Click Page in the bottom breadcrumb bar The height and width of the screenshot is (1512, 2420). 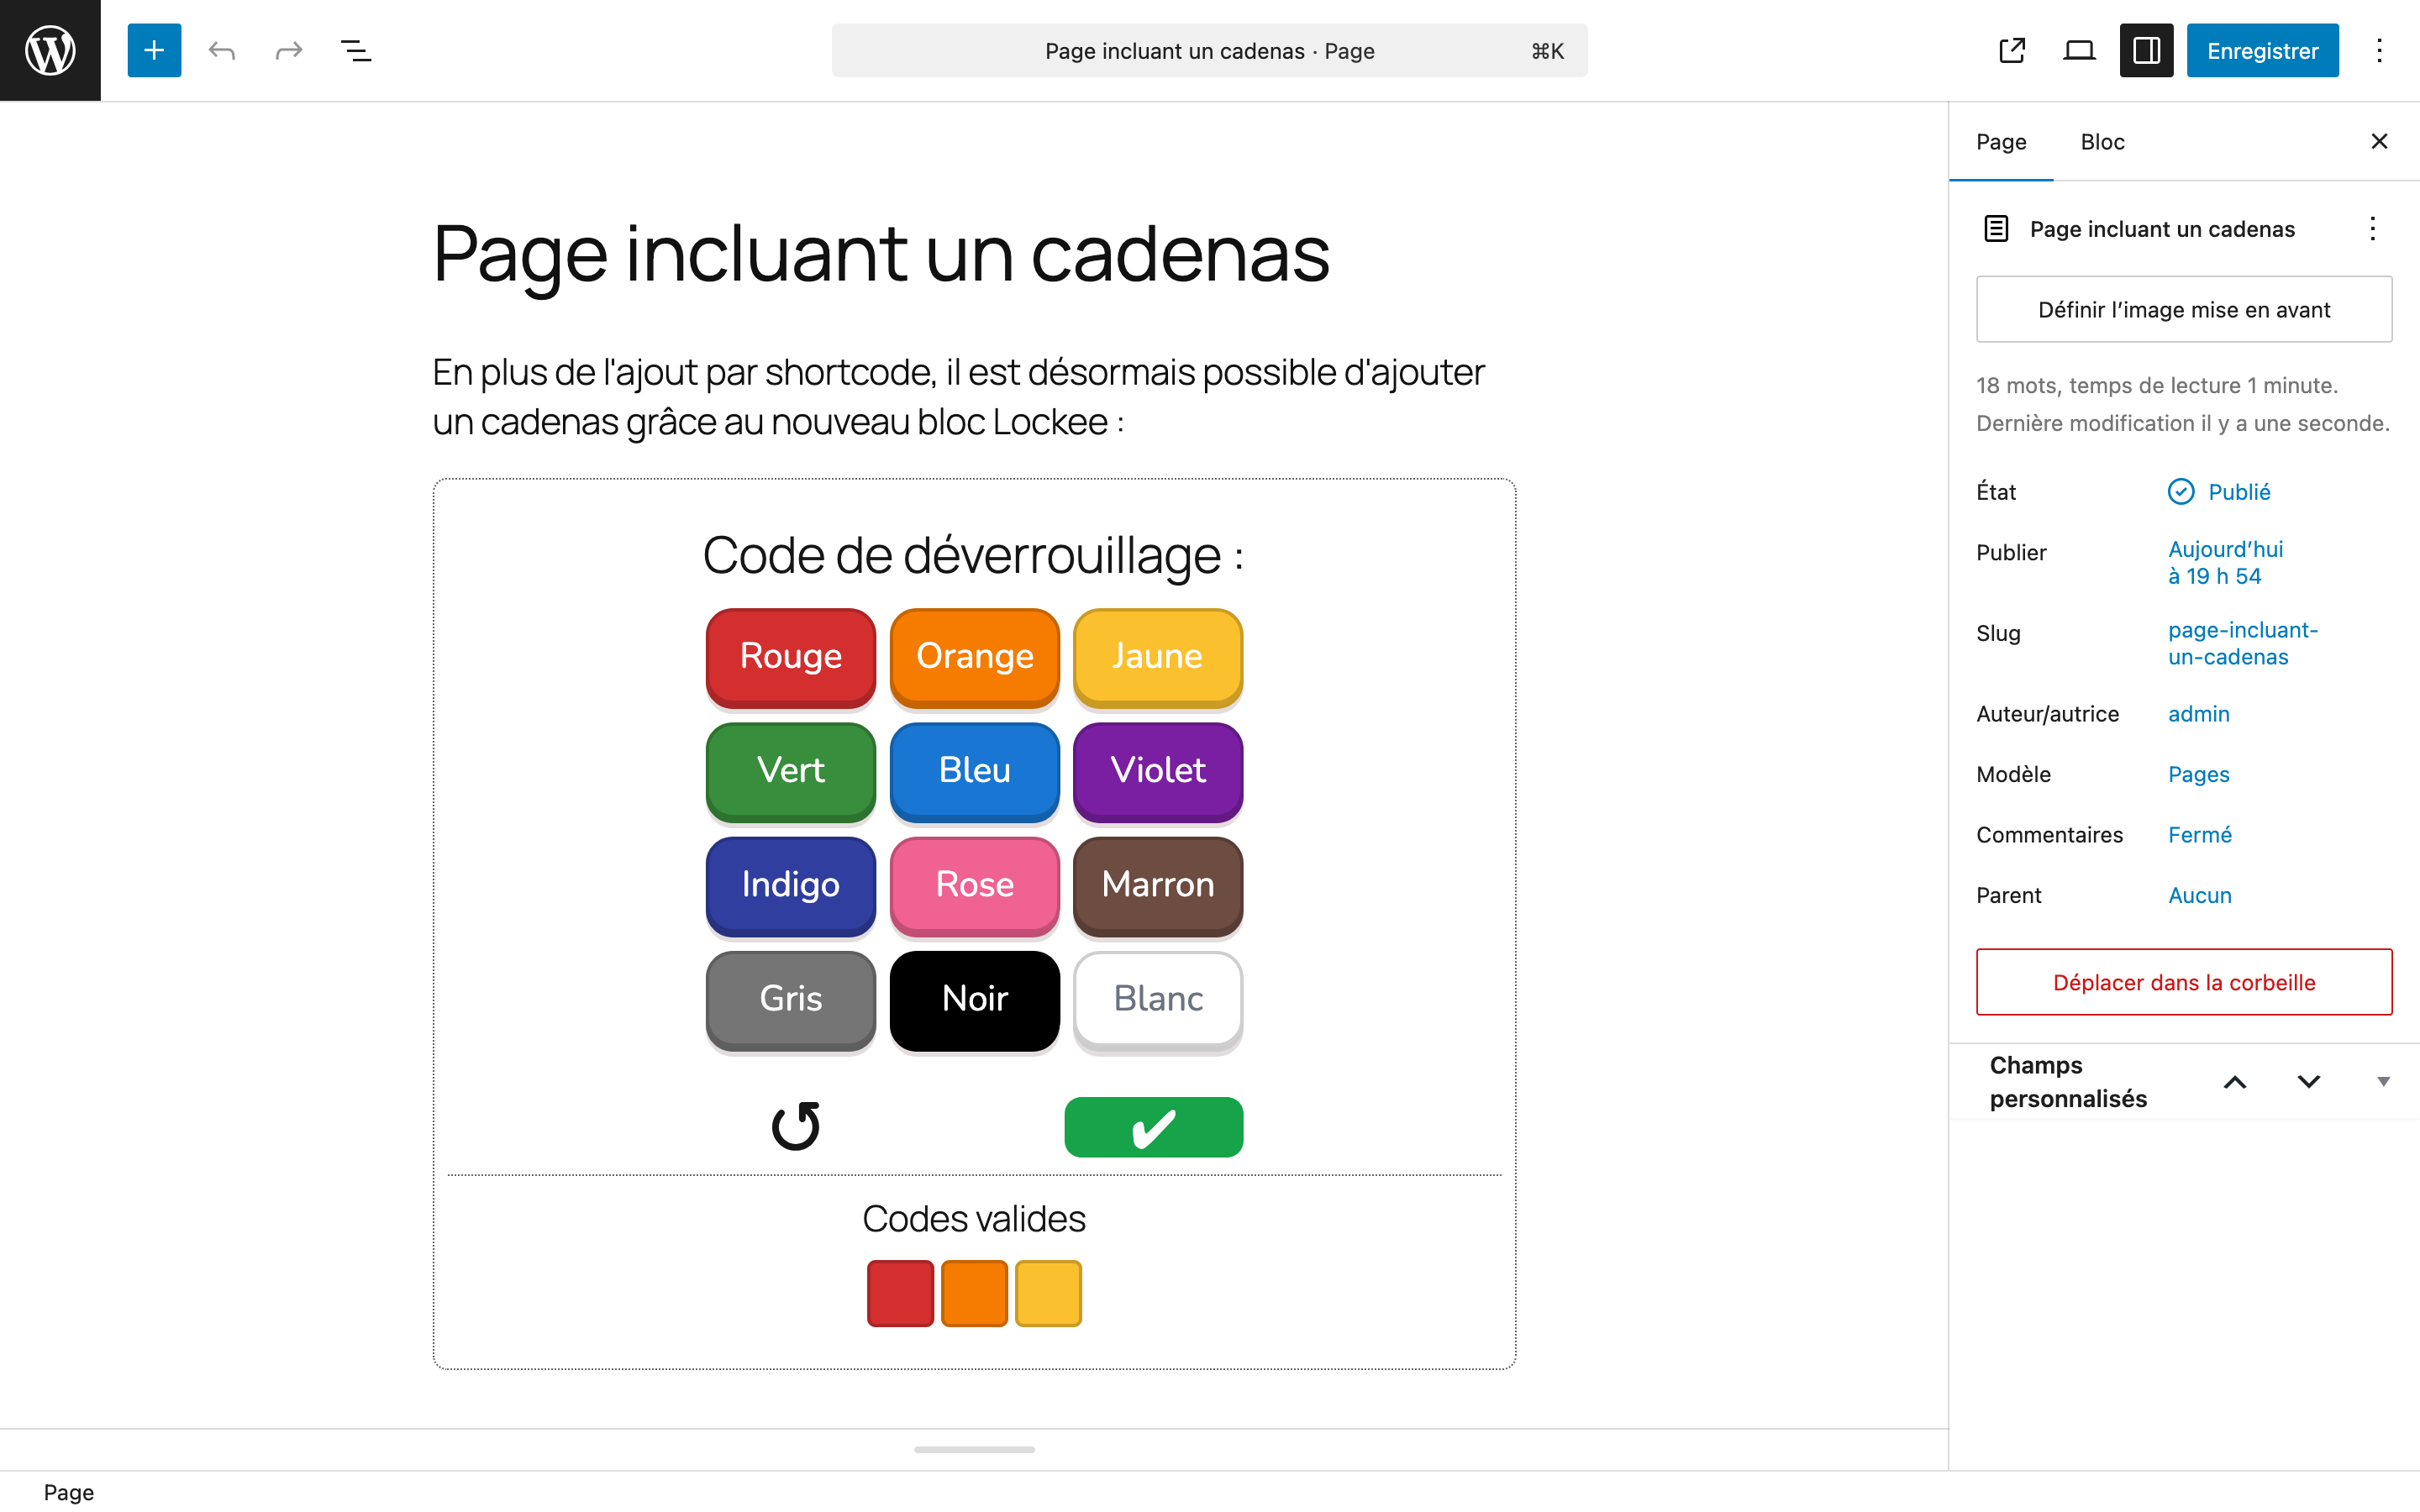coord(69,1491)
